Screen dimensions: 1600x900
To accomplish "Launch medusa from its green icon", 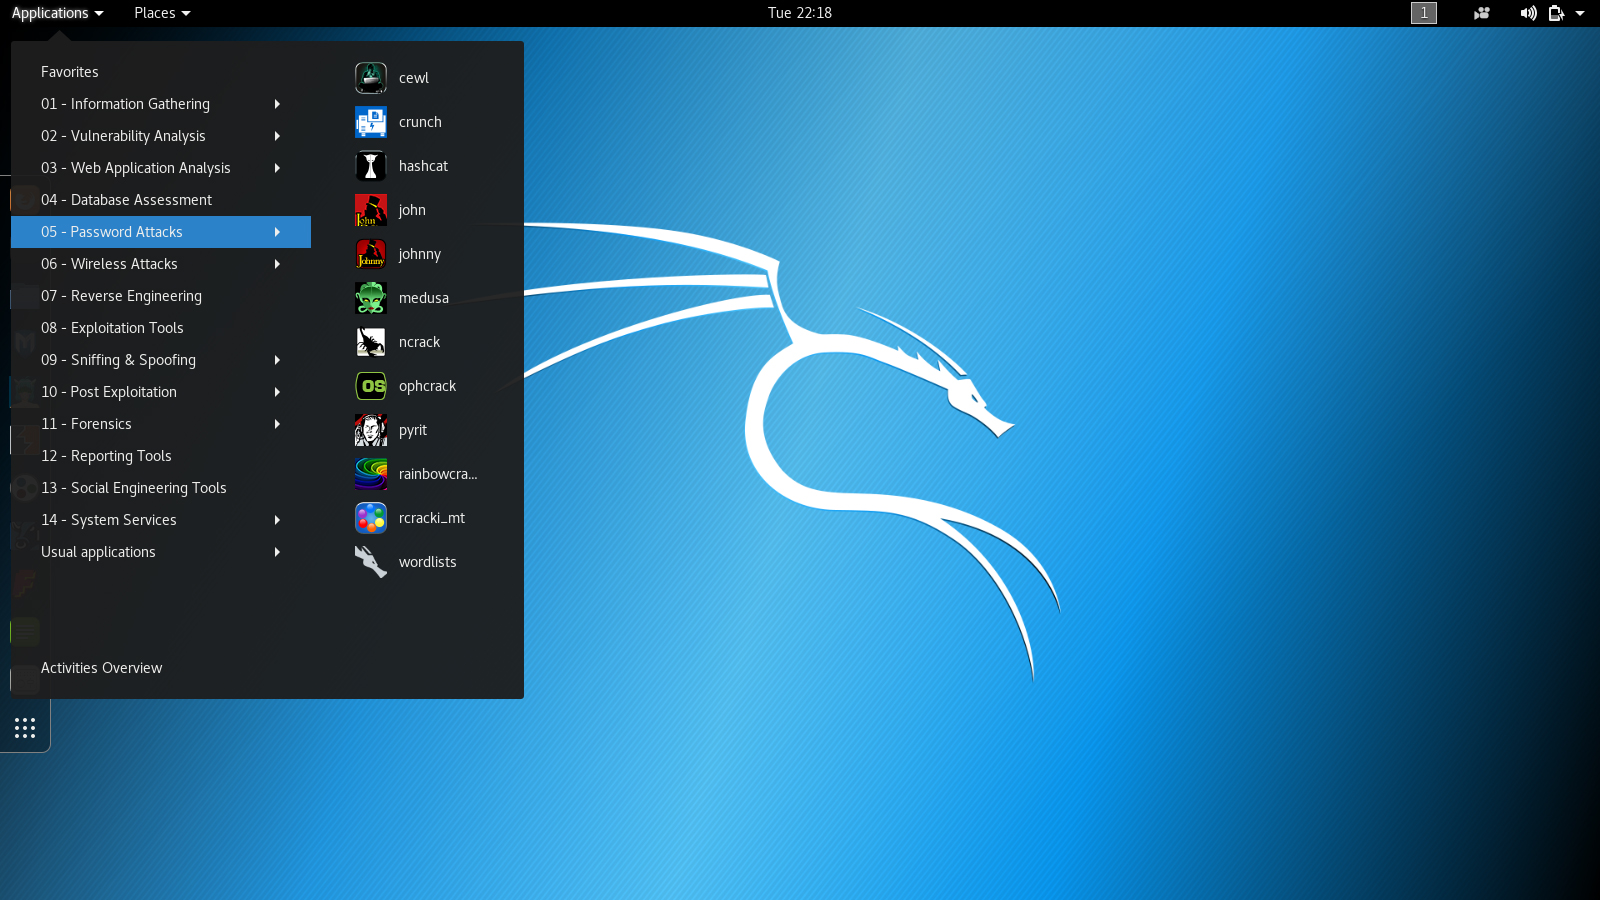I will tap(371, 298).
